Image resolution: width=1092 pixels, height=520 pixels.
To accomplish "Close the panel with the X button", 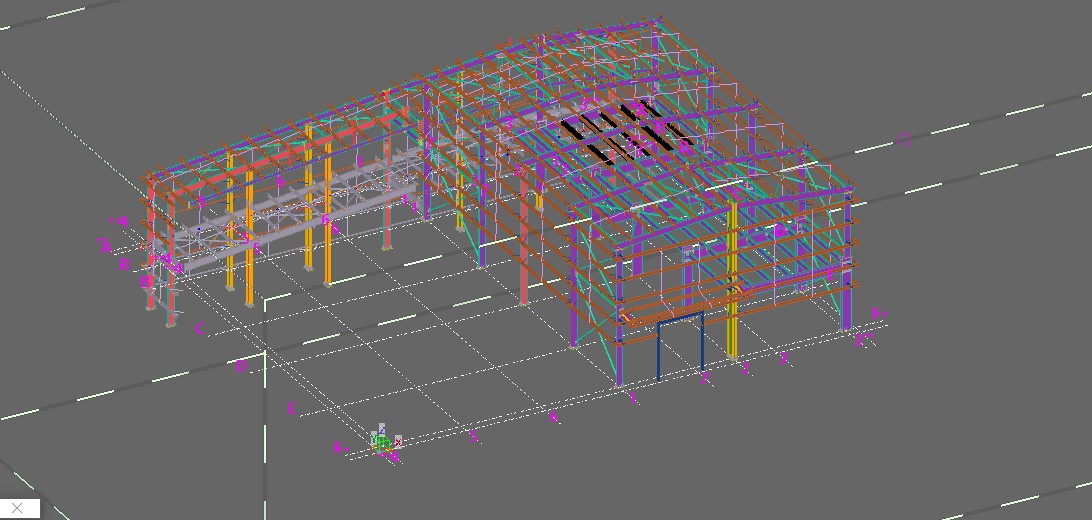I will pos(17,508).
